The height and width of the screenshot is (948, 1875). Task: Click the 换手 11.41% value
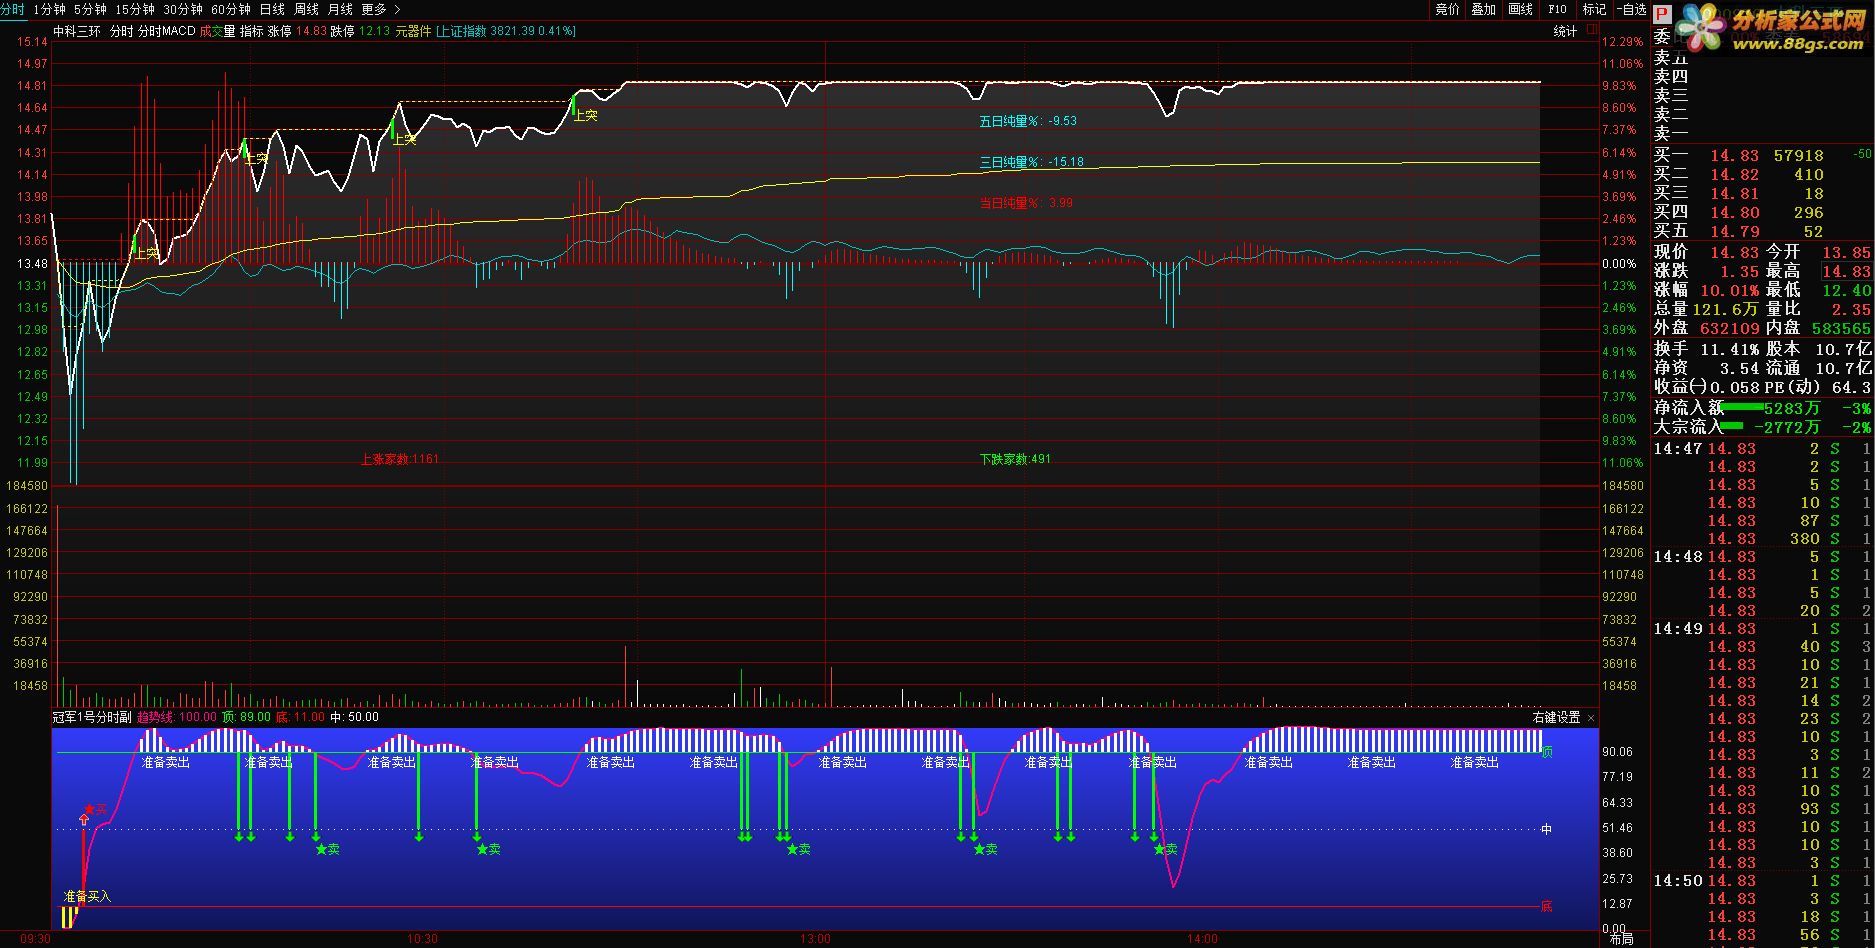tap(1730, 349)
